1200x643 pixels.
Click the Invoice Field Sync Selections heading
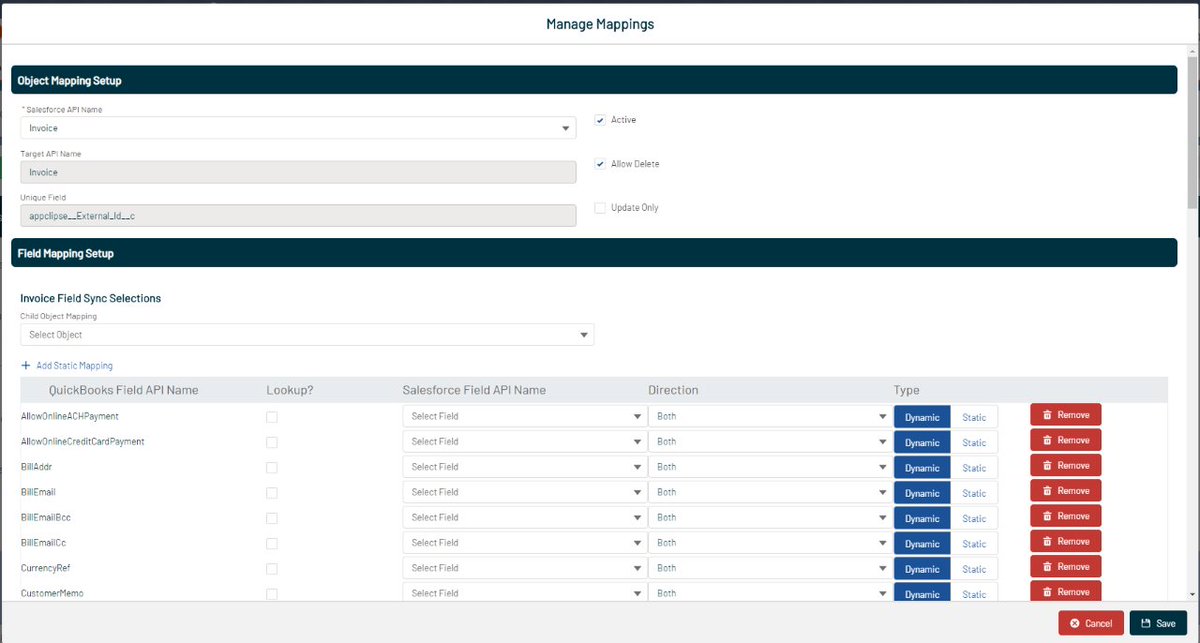(91, 298)
